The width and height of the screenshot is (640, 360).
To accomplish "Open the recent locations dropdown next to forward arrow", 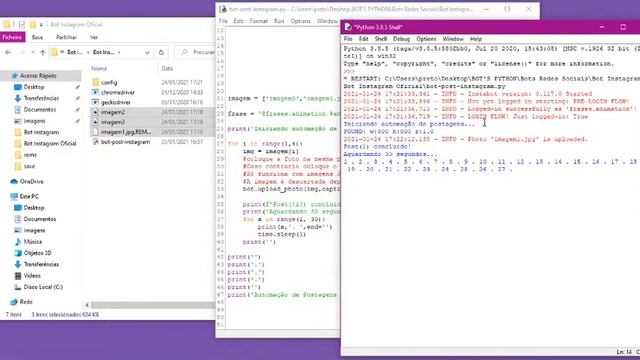I will [x=33, y=53].
